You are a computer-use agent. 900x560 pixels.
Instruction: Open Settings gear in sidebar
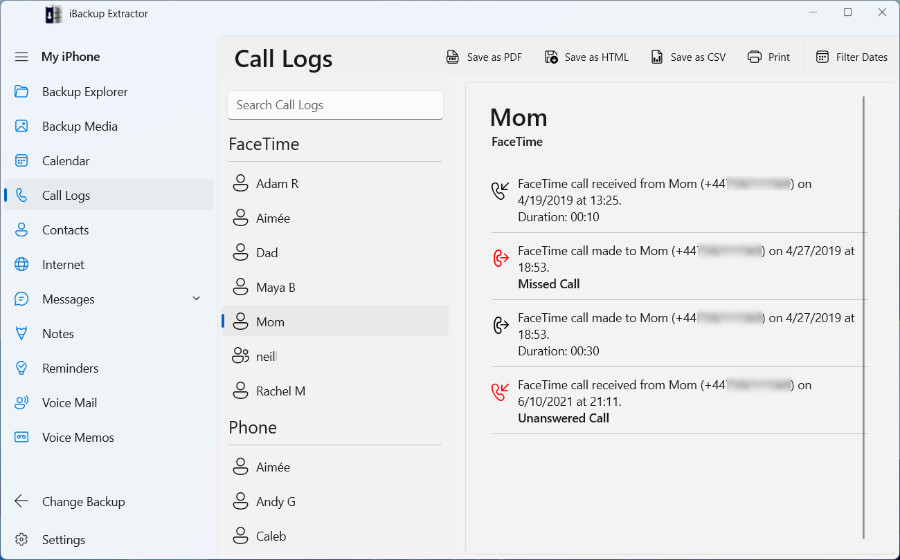21,540
